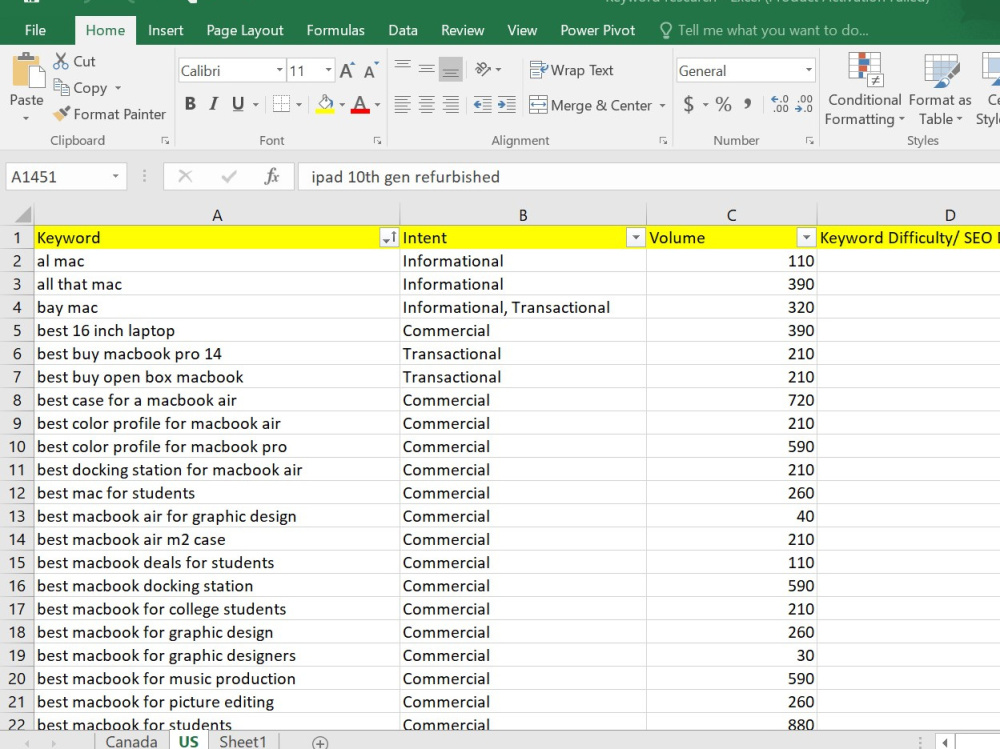Image resolution: width=1000 pixels, height=749 pixels.
Task: Click the Paste clipboard icon
Action: tap(27, 70)
